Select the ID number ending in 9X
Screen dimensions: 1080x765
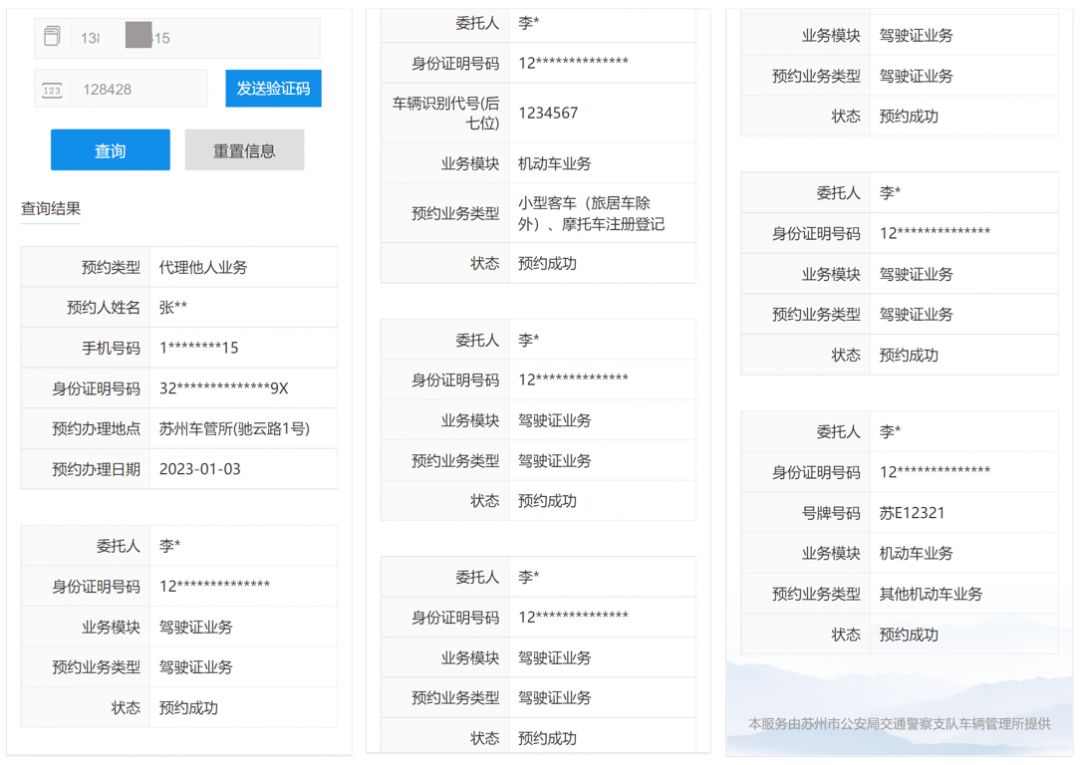coord(223,388)
